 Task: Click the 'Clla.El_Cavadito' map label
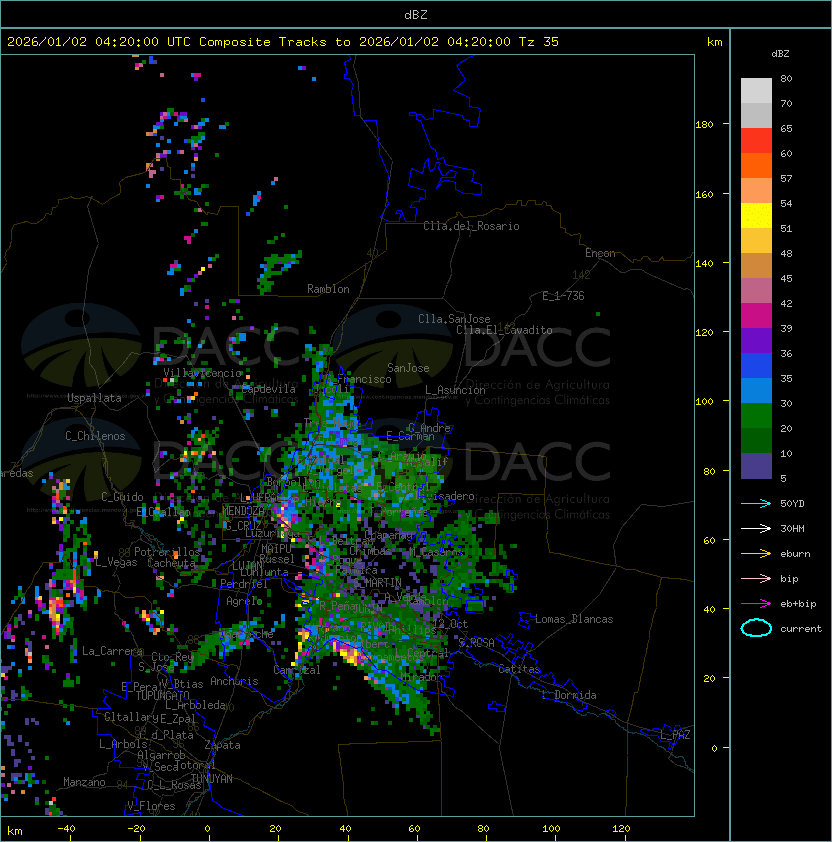pos(504,330)
